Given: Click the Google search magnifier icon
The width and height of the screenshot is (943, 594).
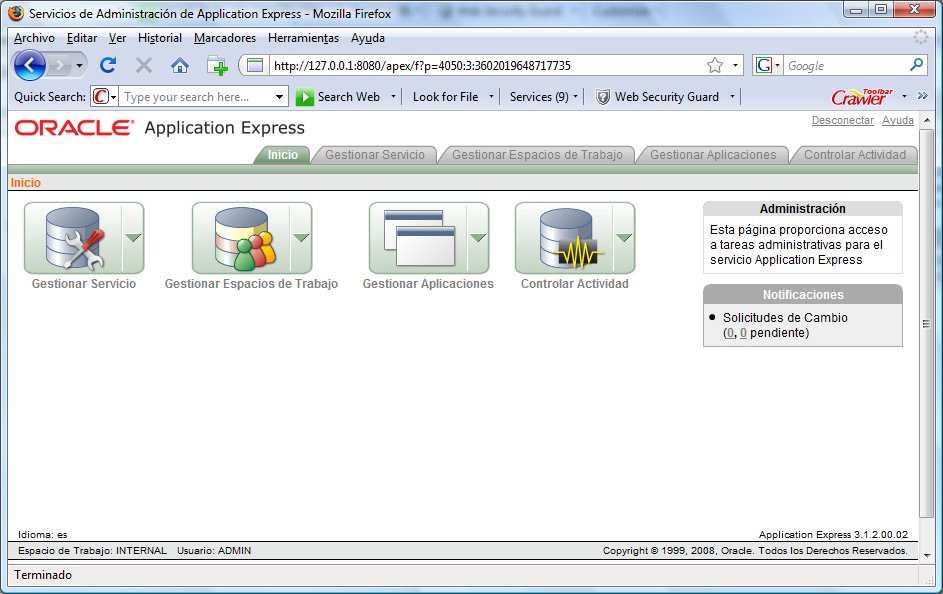Looking at the screenshot, I should tap(917, 64).
